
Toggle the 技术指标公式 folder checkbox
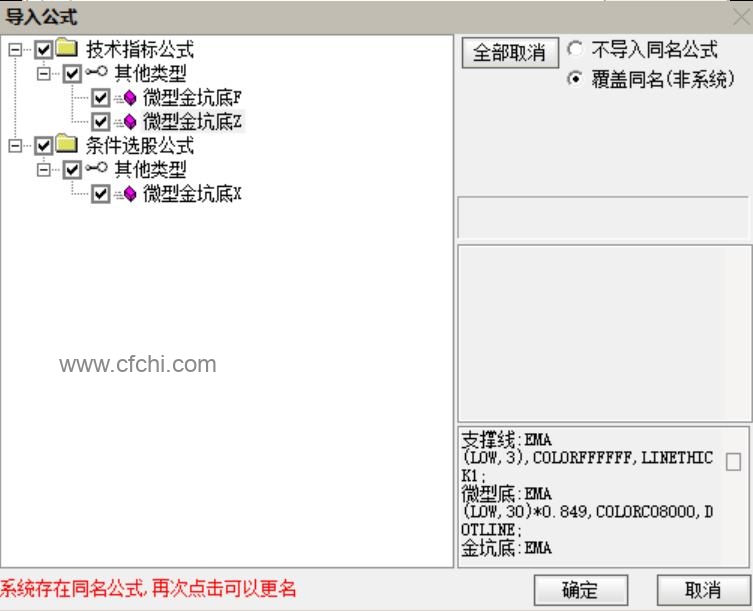44,49
